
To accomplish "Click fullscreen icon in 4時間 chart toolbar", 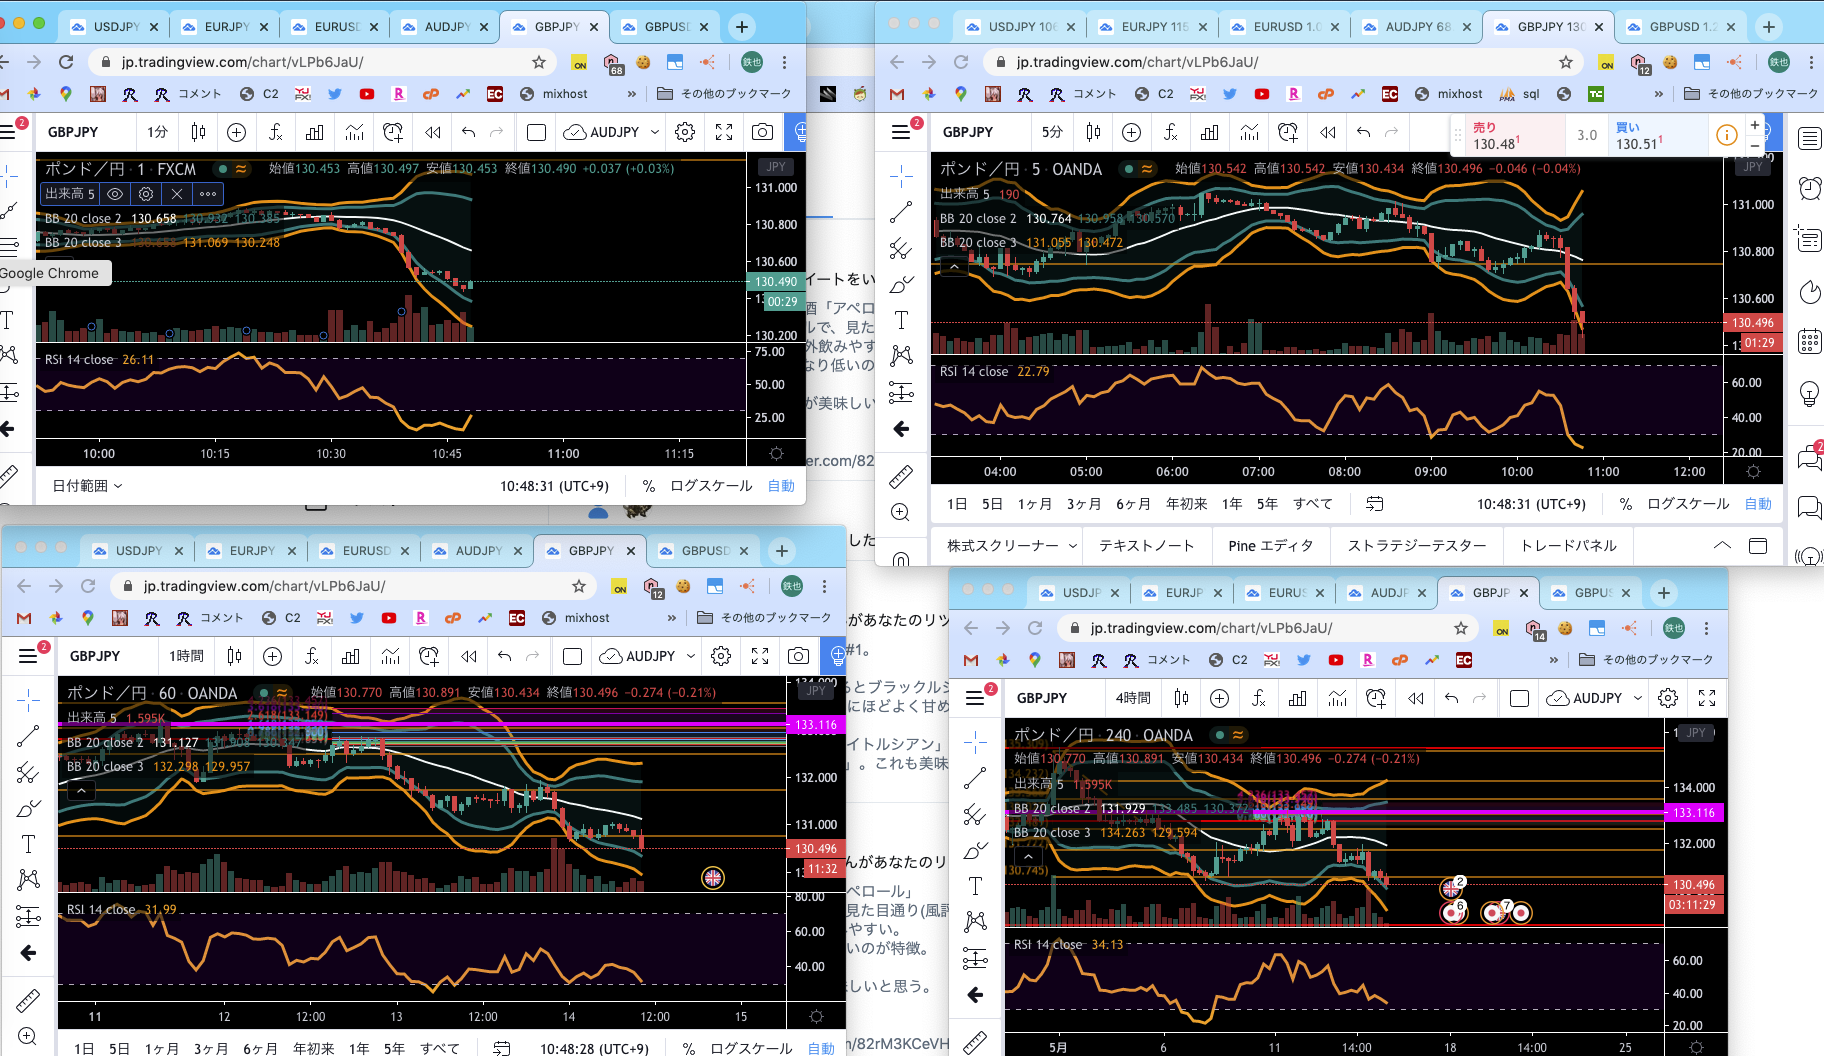I will click(x=1707, y=698).
